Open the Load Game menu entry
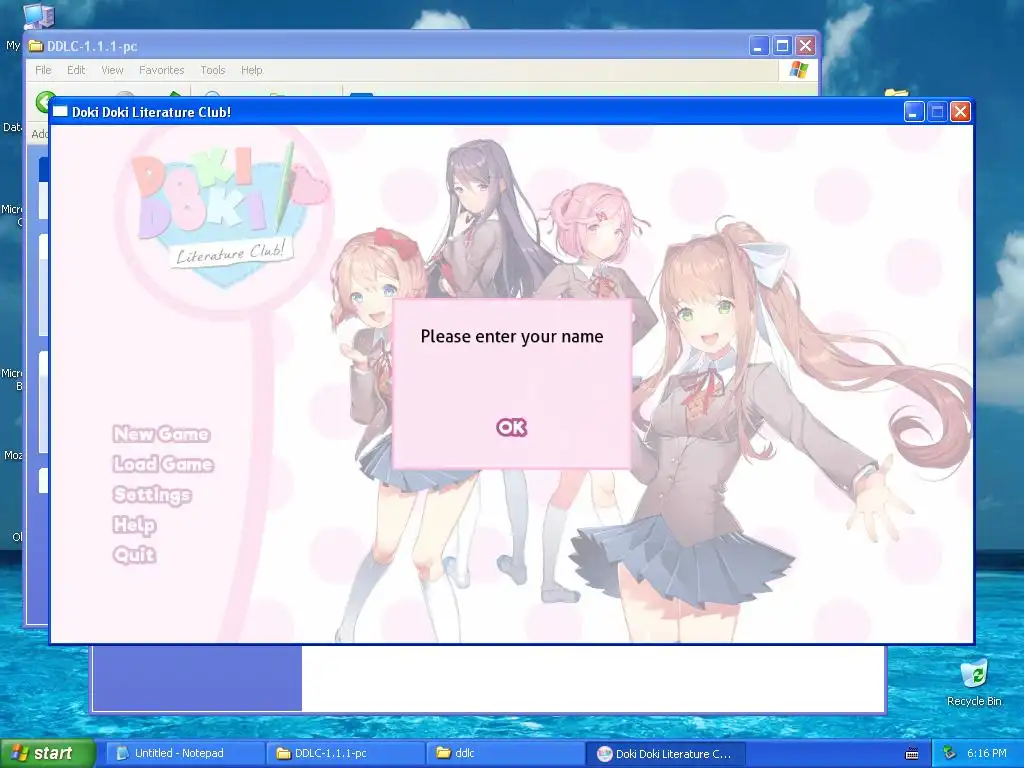 tap(163, 464)
